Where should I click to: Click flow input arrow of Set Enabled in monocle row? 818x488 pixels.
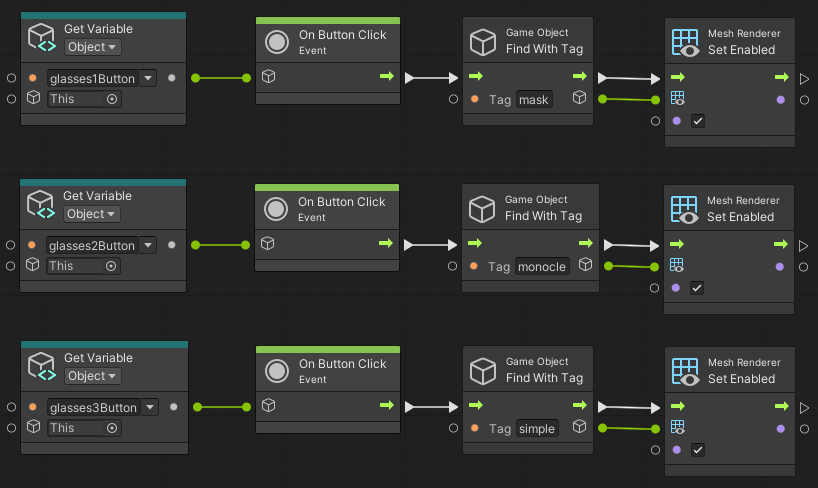677,244
